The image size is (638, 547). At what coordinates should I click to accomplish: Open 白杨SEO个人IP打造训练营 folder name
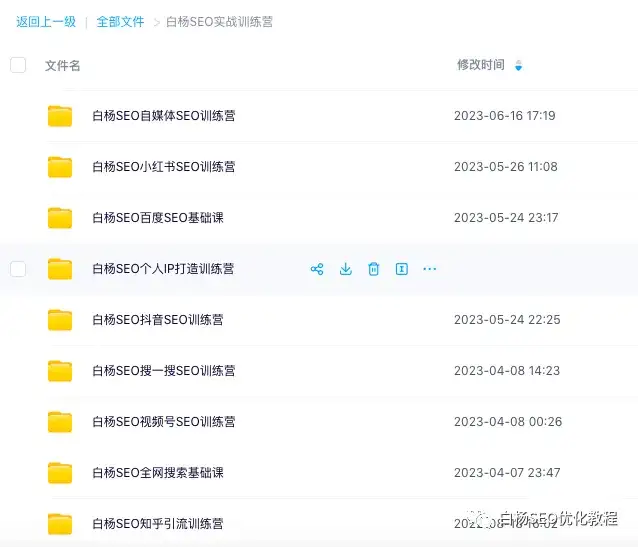click(163, 269)
